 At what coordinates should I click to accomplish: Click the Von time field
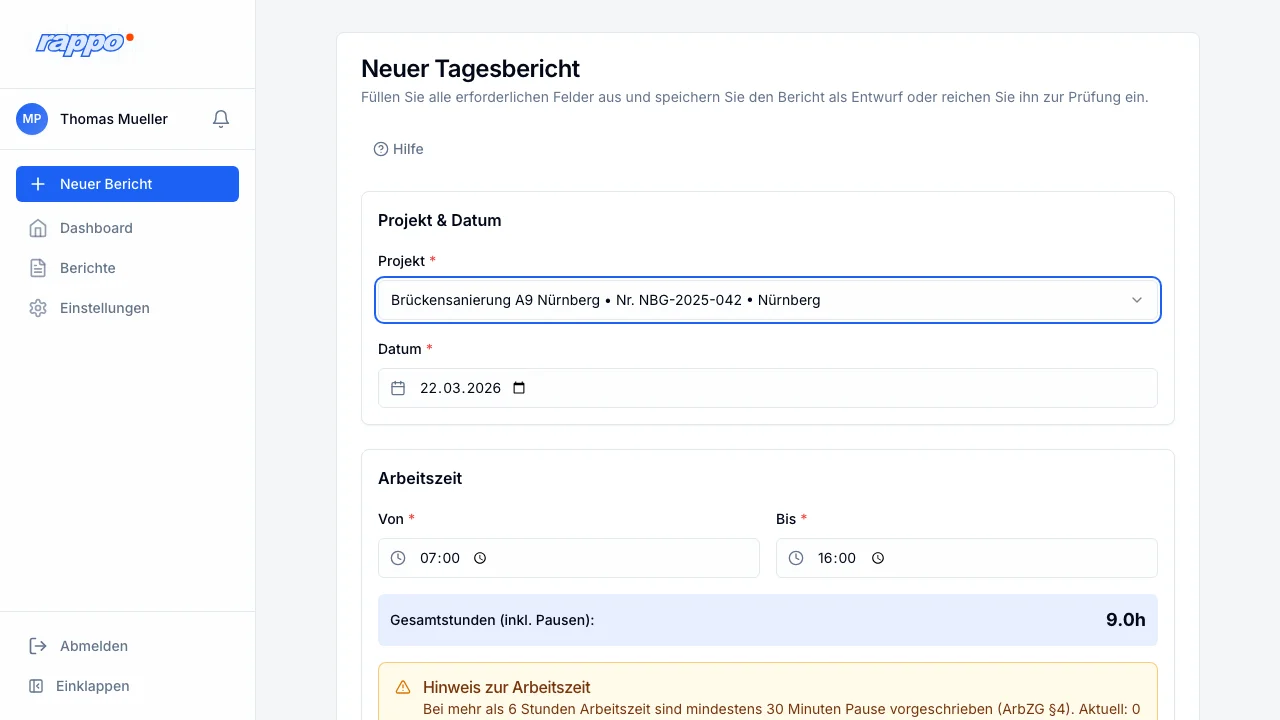[569, 558]
